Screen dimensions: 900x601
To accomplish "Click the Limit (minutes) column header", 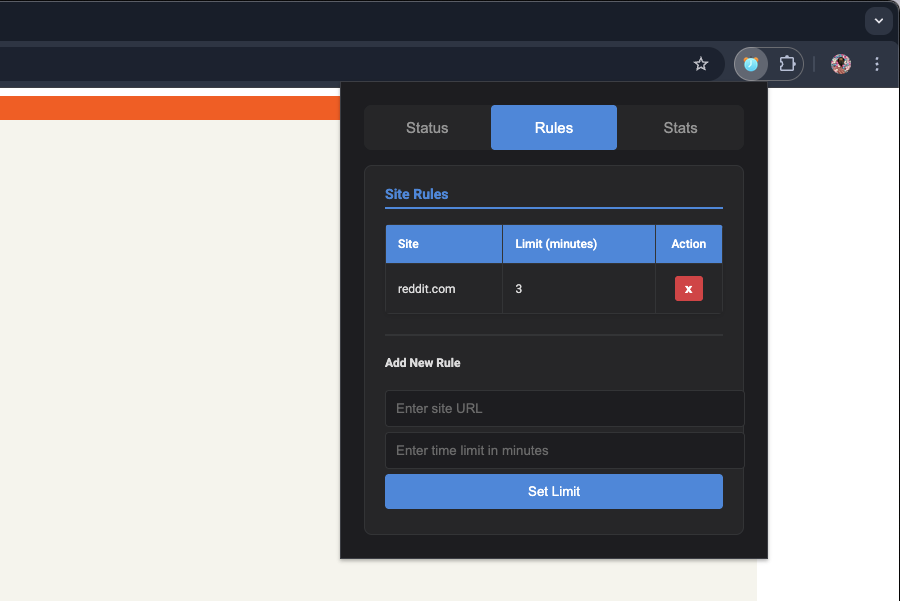I will (578, 244).
